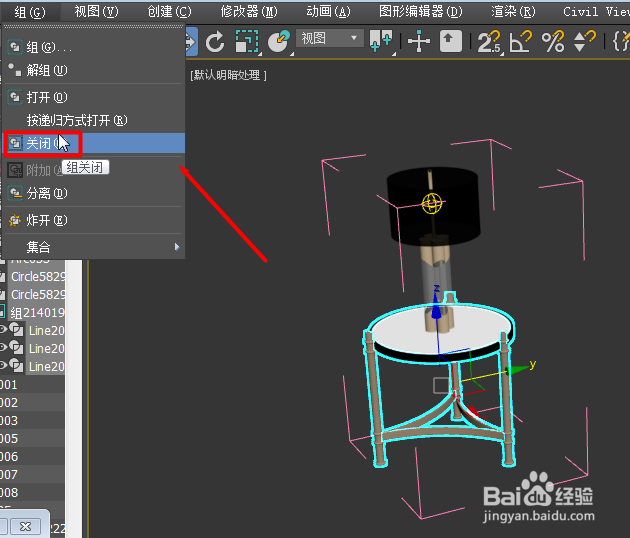Viewport: 630px width, 538px height.
Task: Choose 炸开(E) to explode group
Action: 94,220
